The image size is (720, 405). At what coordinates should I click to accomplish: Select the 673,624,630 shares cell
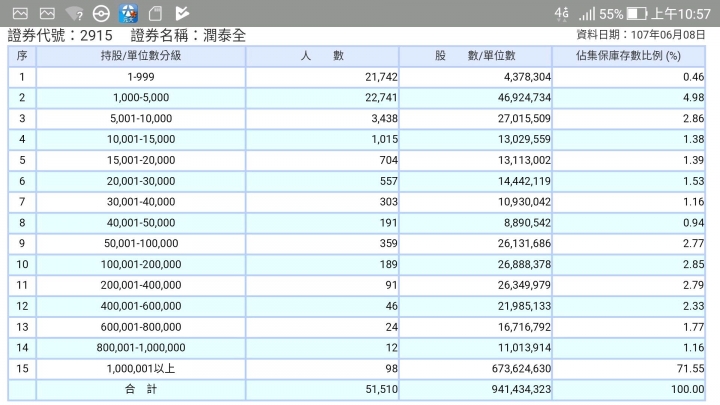[476, 369]
